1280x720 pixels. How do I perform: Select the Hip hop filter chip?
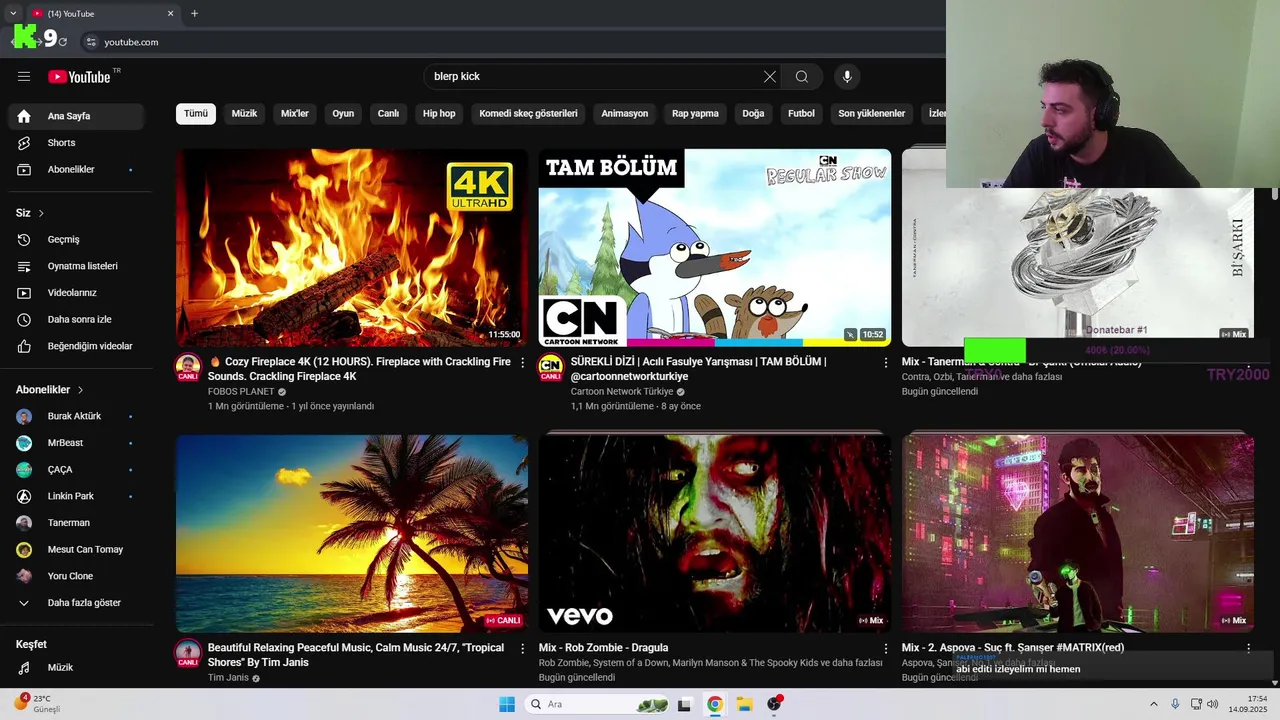tap(439, 114)
